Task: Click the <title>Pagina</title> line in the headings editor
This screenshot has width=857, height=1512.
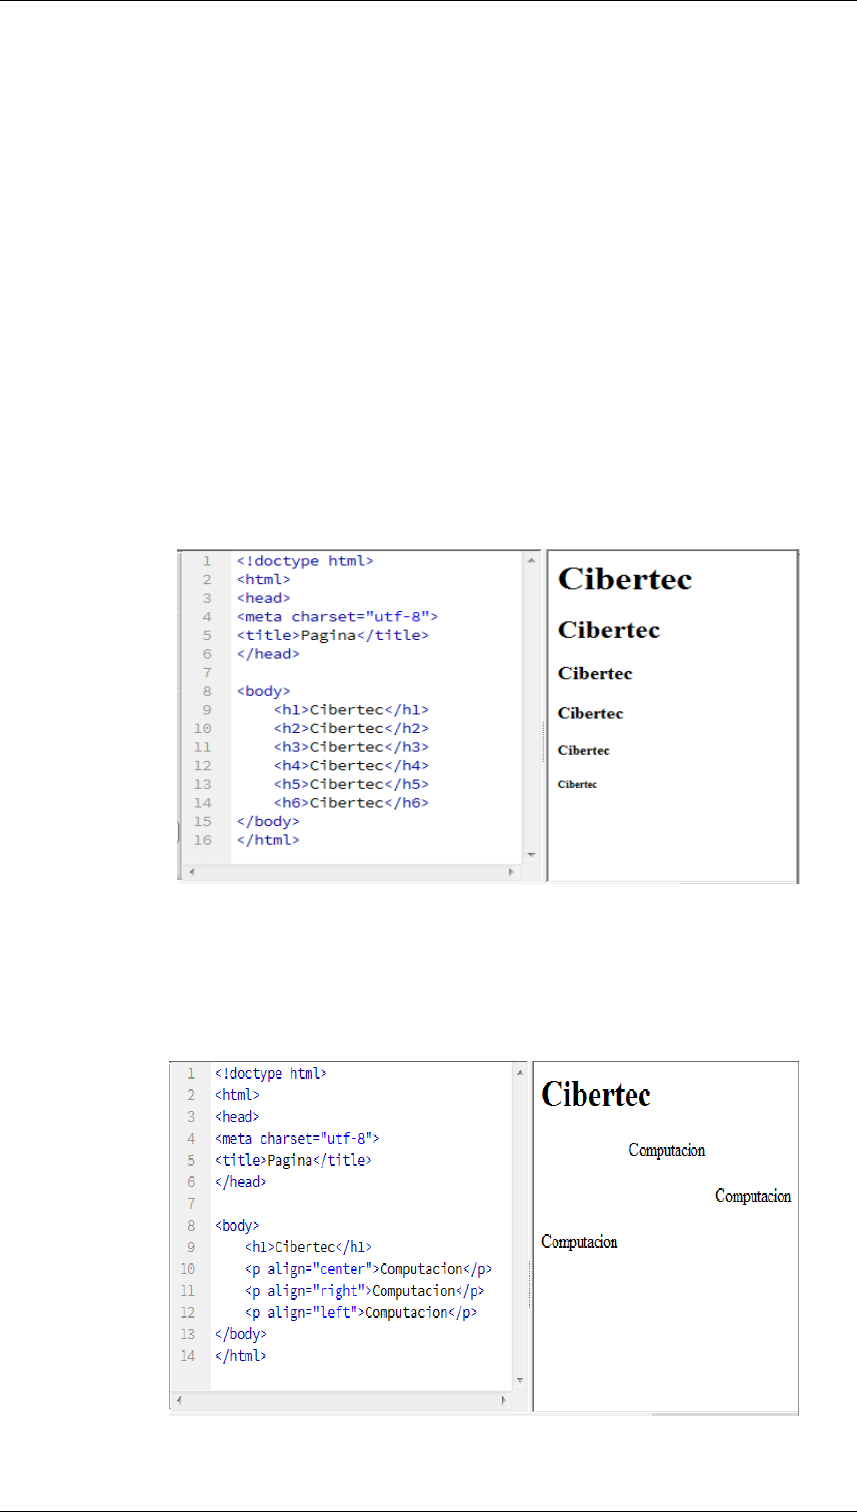Action: click(333, 635)
